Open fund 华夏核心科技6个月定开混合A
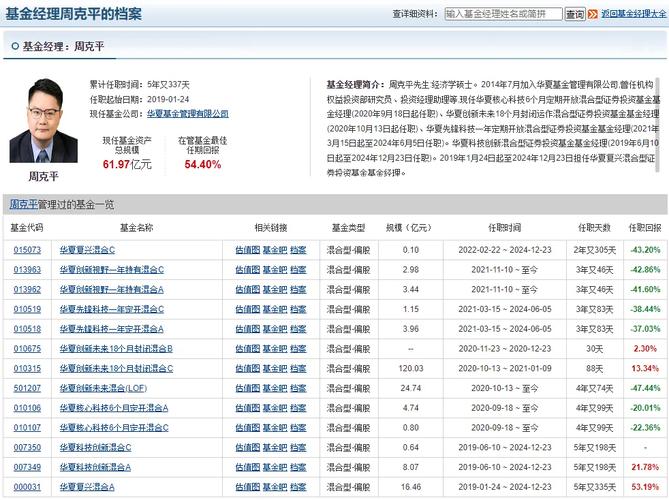The height and width of the screenshot is (500, 669). coord(114,408)
